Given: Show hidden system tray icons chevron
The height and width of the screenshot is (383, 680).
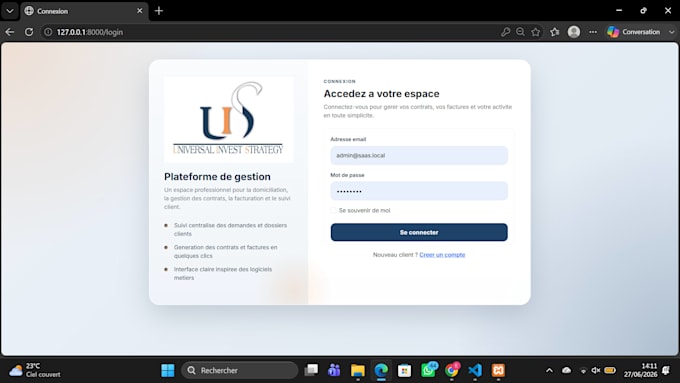Looking at the screenshot, I should [549, 370].
